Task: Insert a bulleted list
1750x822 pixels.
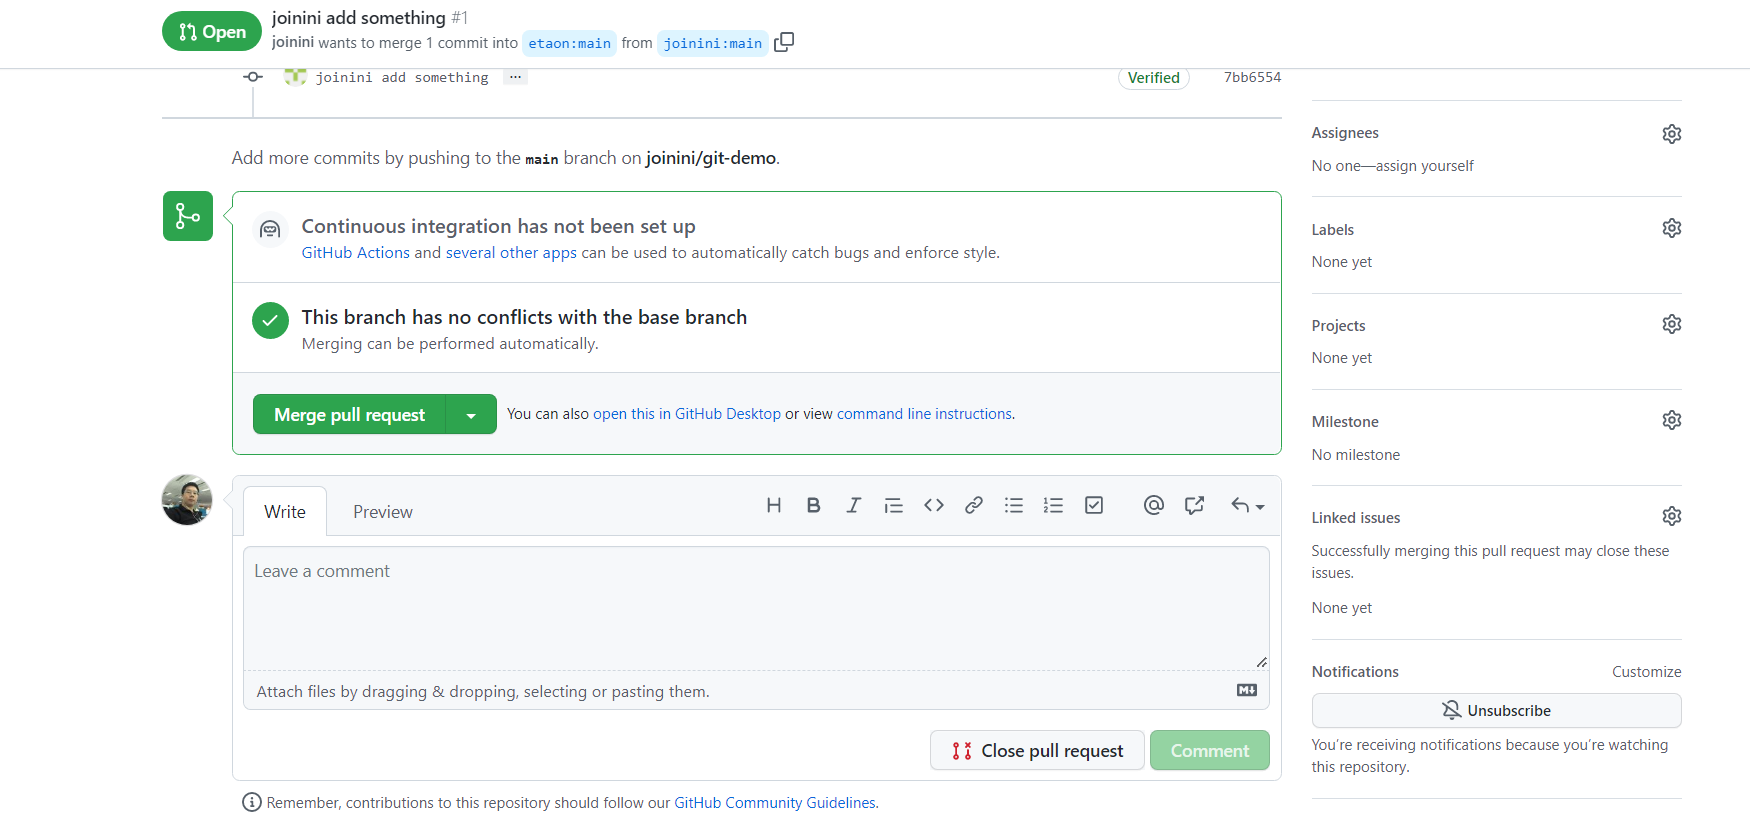Action: point(1014,506)
